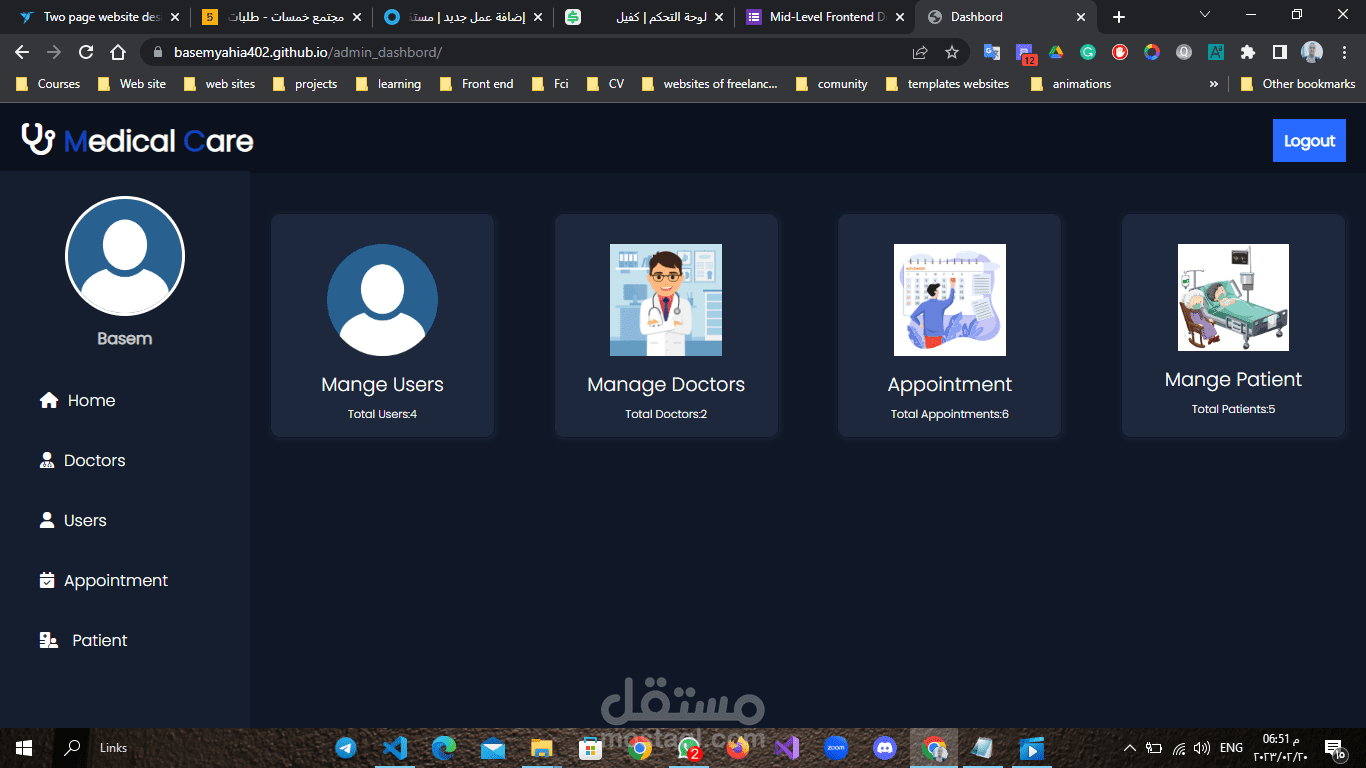Expand the overflow bookmarks with the double arrow
This screenshot has height=768, width=1366.
tap(1213, 84)
